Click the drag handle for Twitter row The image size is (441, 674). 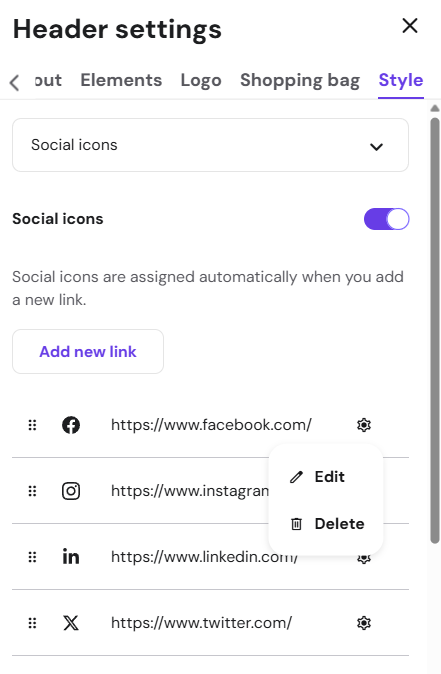32,623
